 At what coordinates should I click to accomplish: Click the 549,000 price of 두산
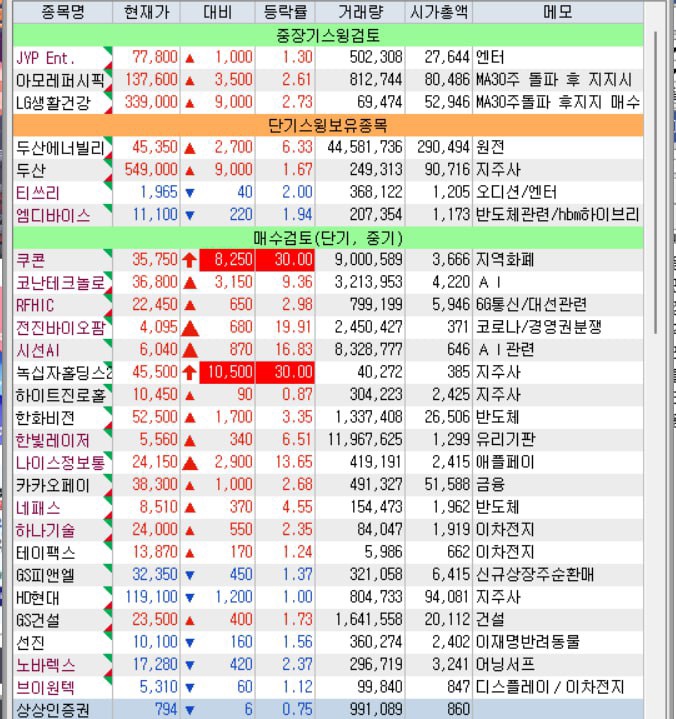151,169
